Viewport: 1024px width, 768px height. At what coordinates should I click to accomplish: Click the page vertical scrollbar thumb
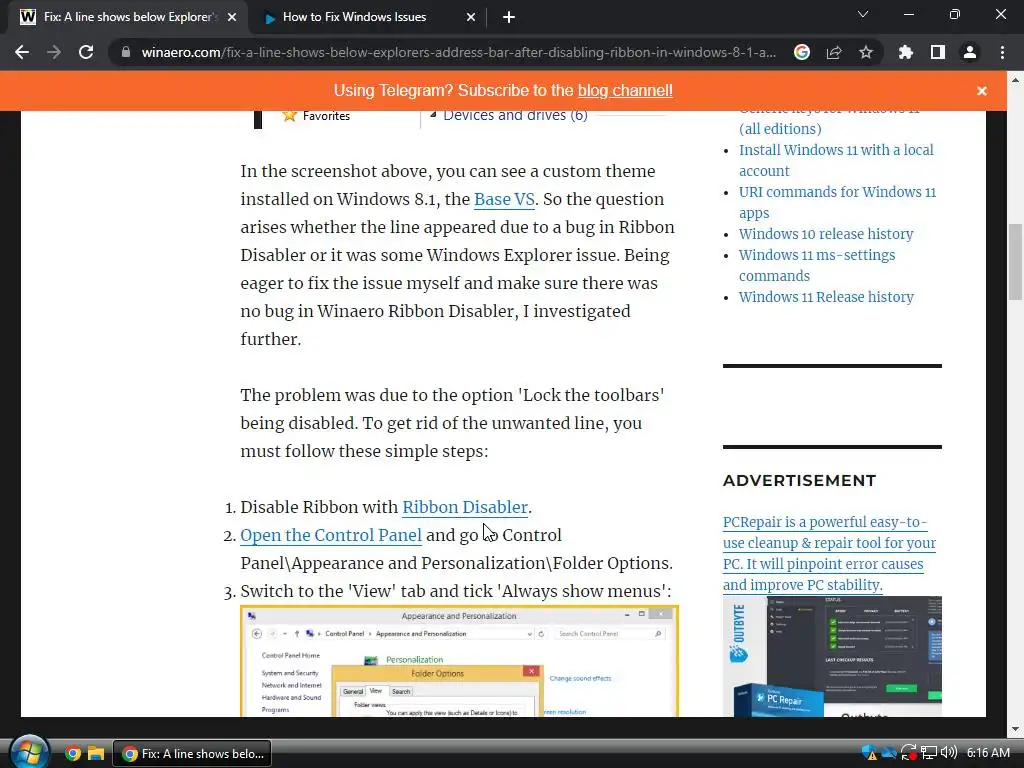[x=1016, y=260]
